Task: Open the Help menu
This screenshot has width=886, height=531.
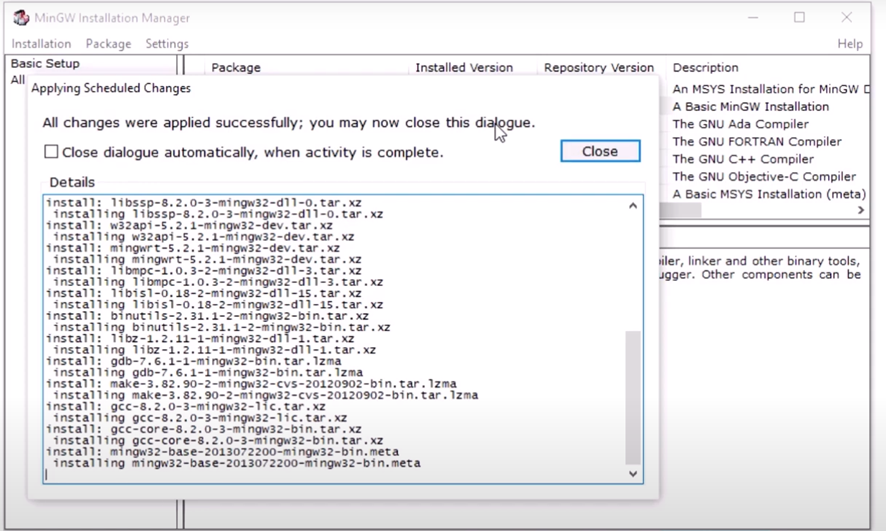Action: 849,44
